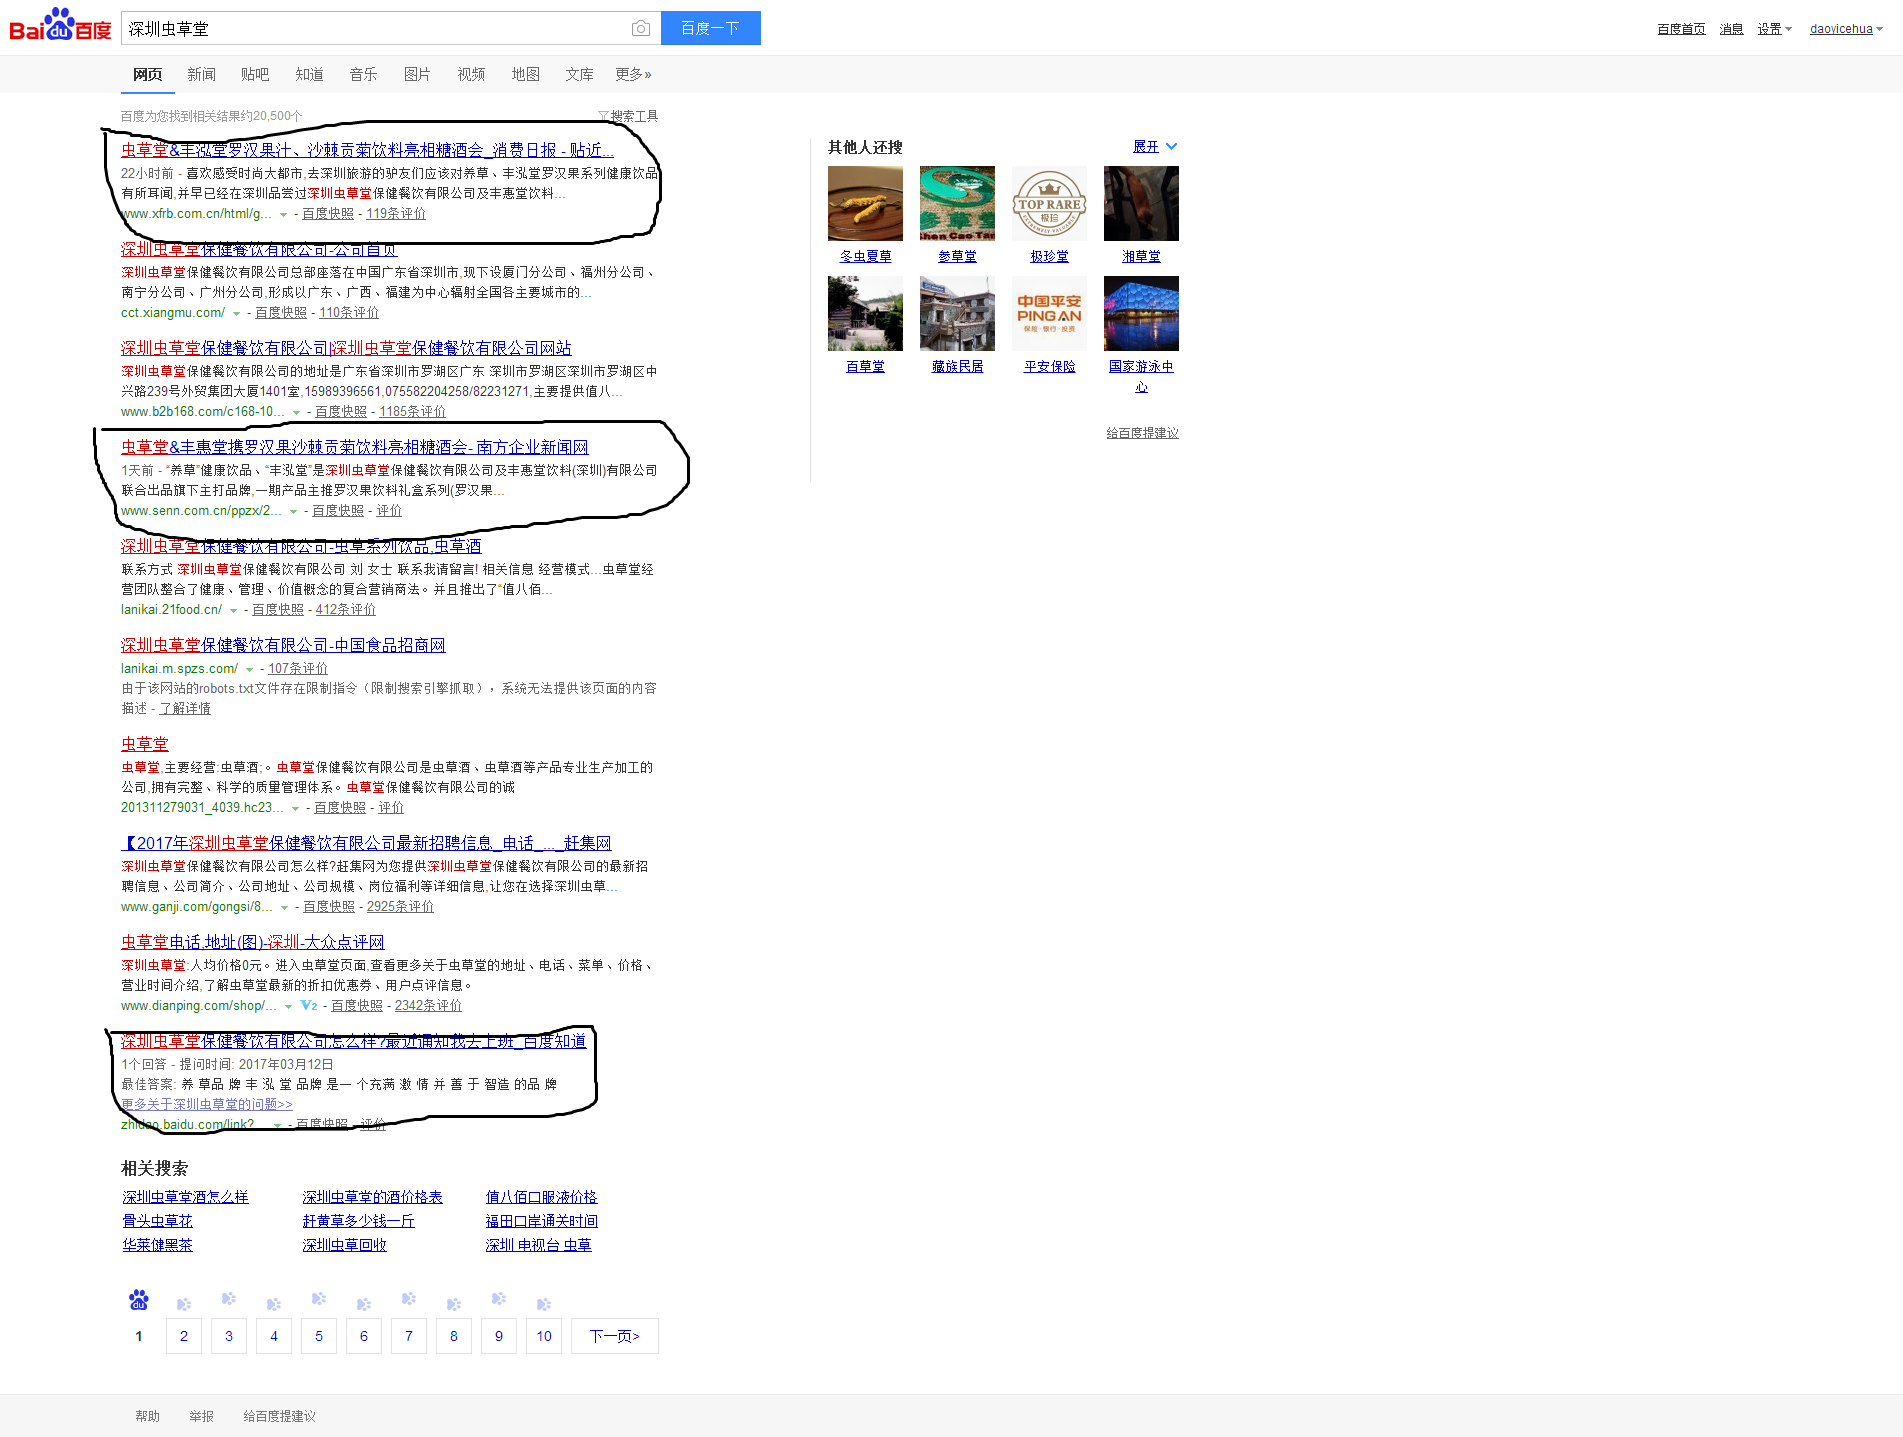Open 帮助 footer link
1903x1437 pixels.
(x=147, y=1416)
